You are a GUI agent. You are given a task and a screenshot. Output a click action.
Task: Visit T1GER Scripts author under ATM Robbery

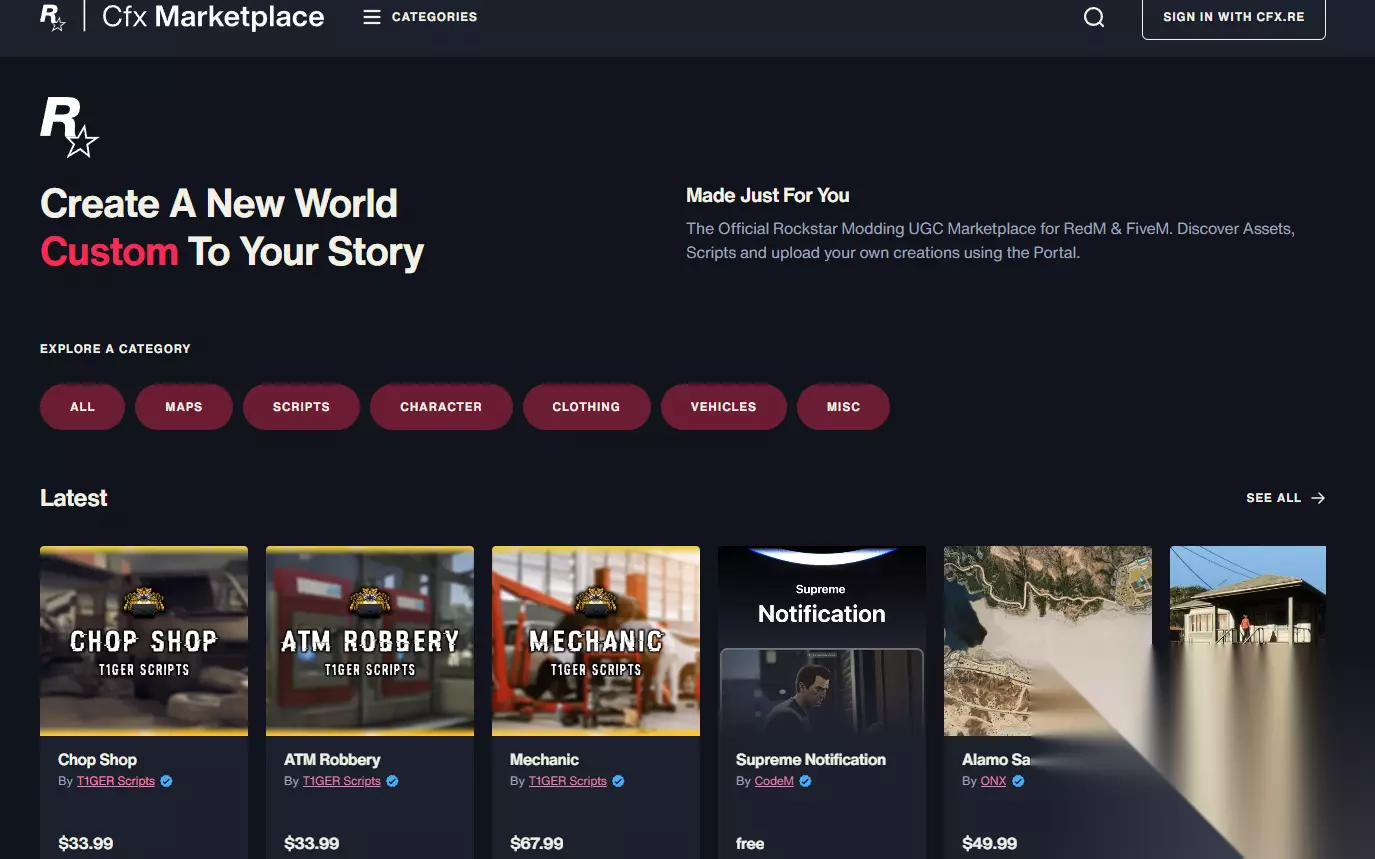tap(342, 781)
